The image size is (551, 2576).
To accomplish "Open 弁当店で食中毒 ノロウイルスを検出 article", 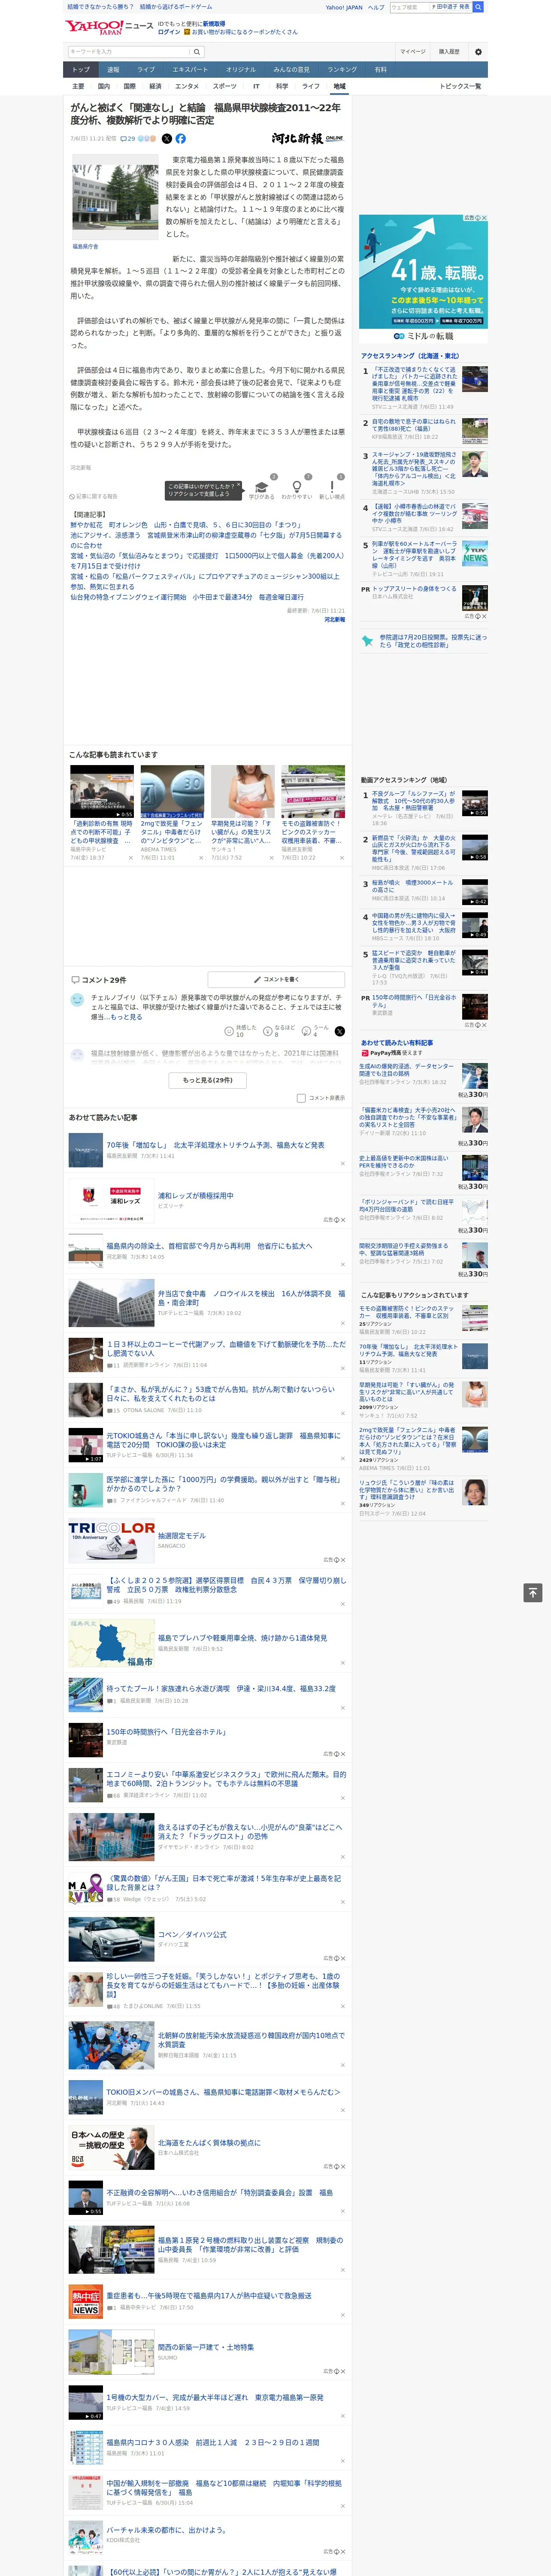I will click(x=251, y=1298).
